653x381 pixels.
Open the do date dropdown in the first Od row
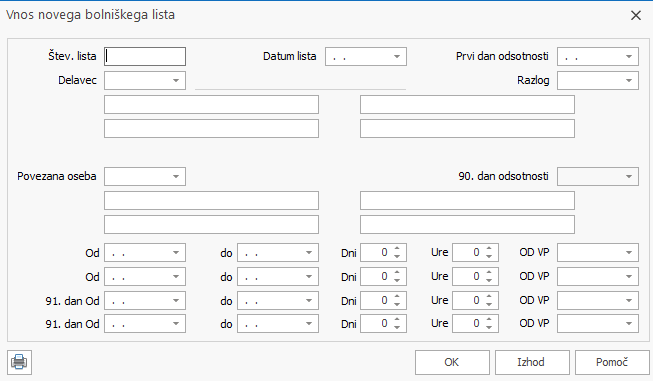click(309, 253)
